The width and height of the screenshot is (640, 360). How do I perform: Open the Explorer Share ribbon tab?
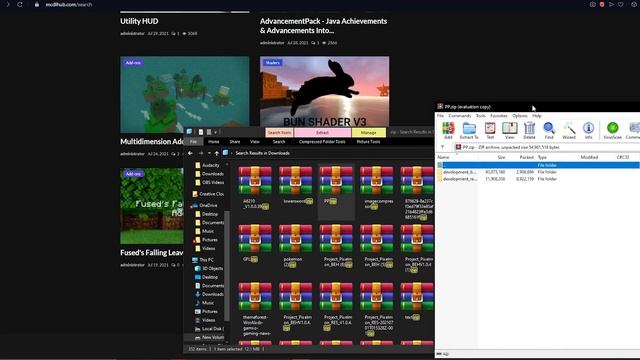pos(235,142)
